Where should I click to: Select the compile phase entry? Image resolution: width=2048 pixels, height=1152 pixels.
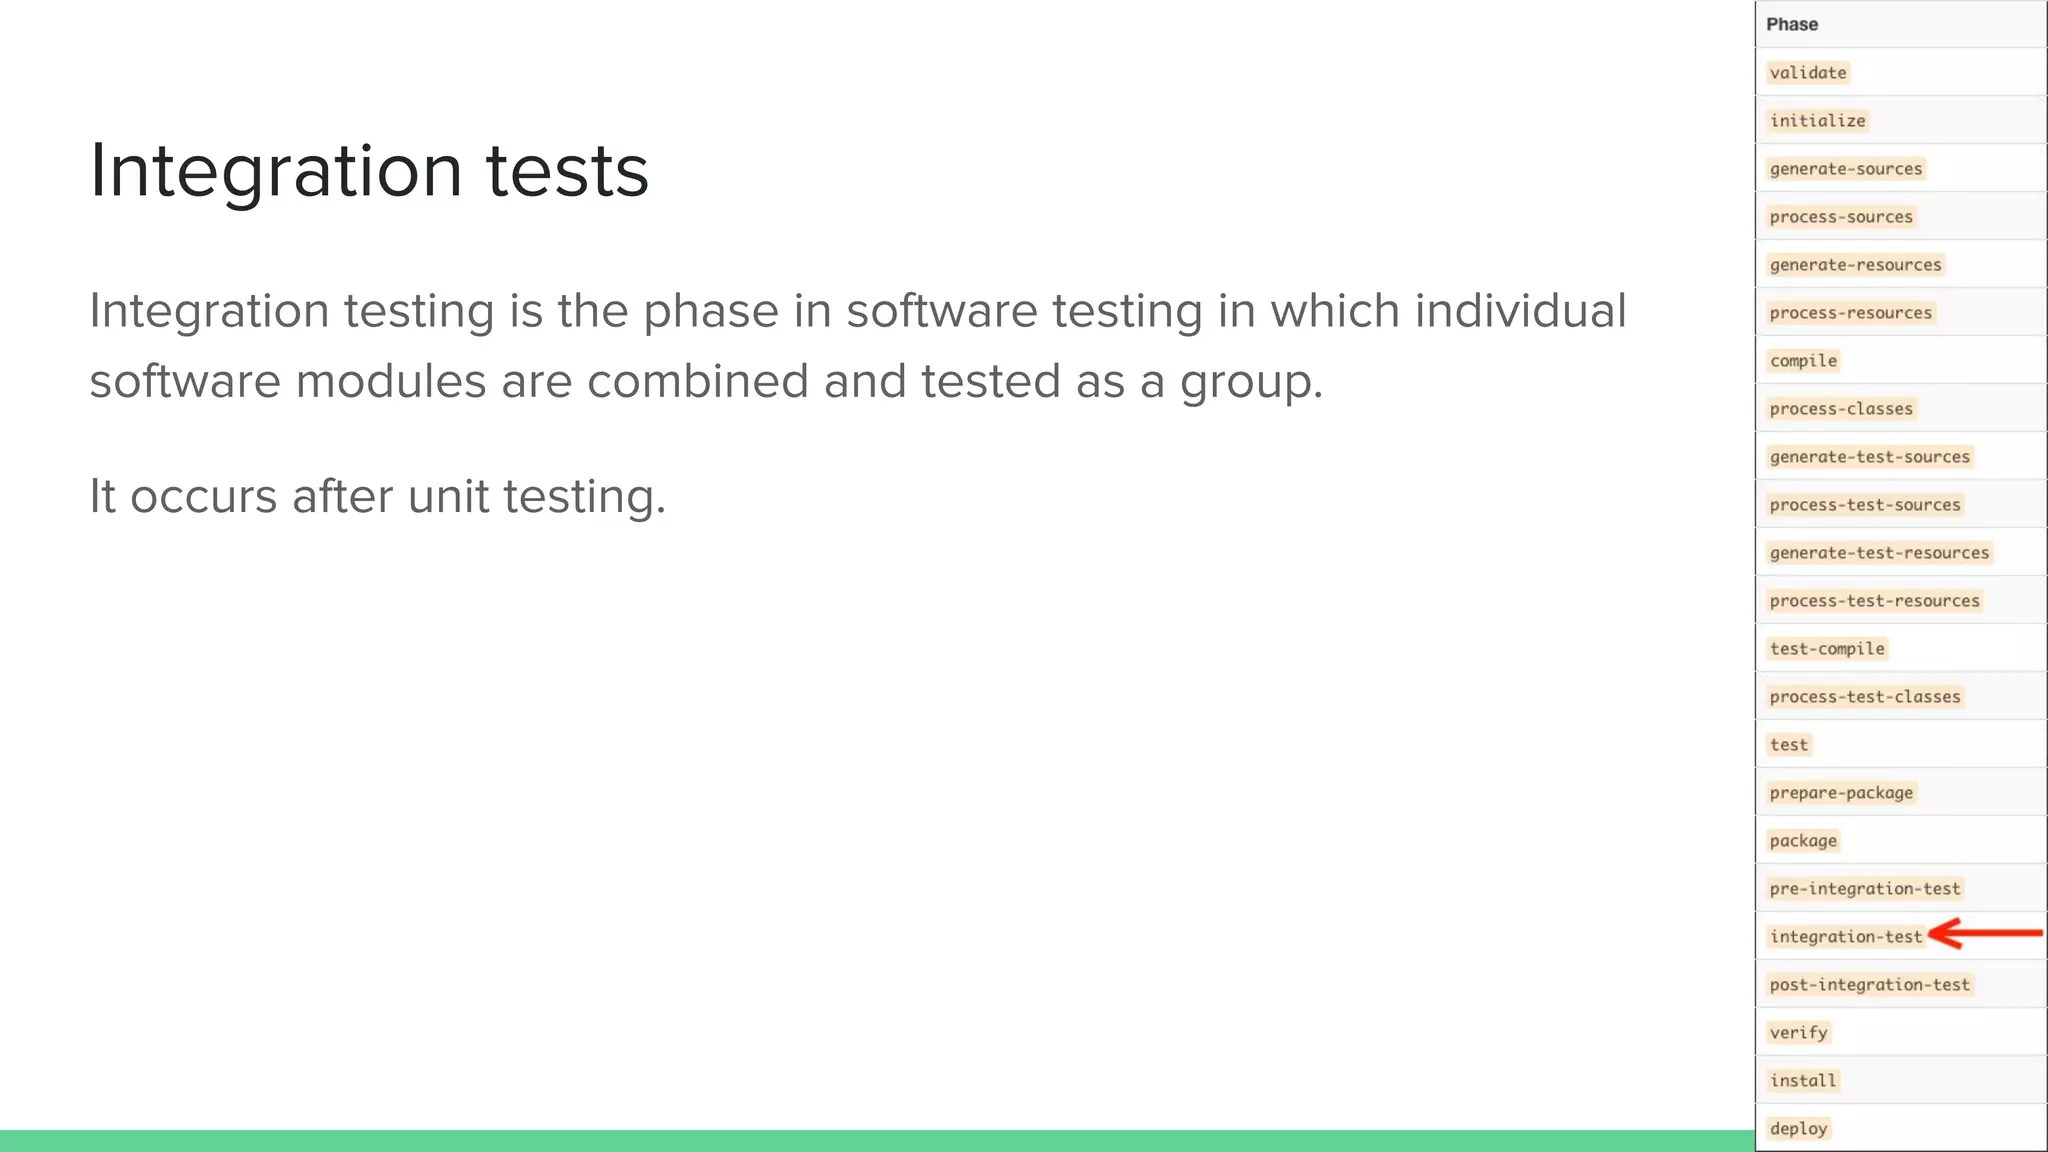point(1803,361)
